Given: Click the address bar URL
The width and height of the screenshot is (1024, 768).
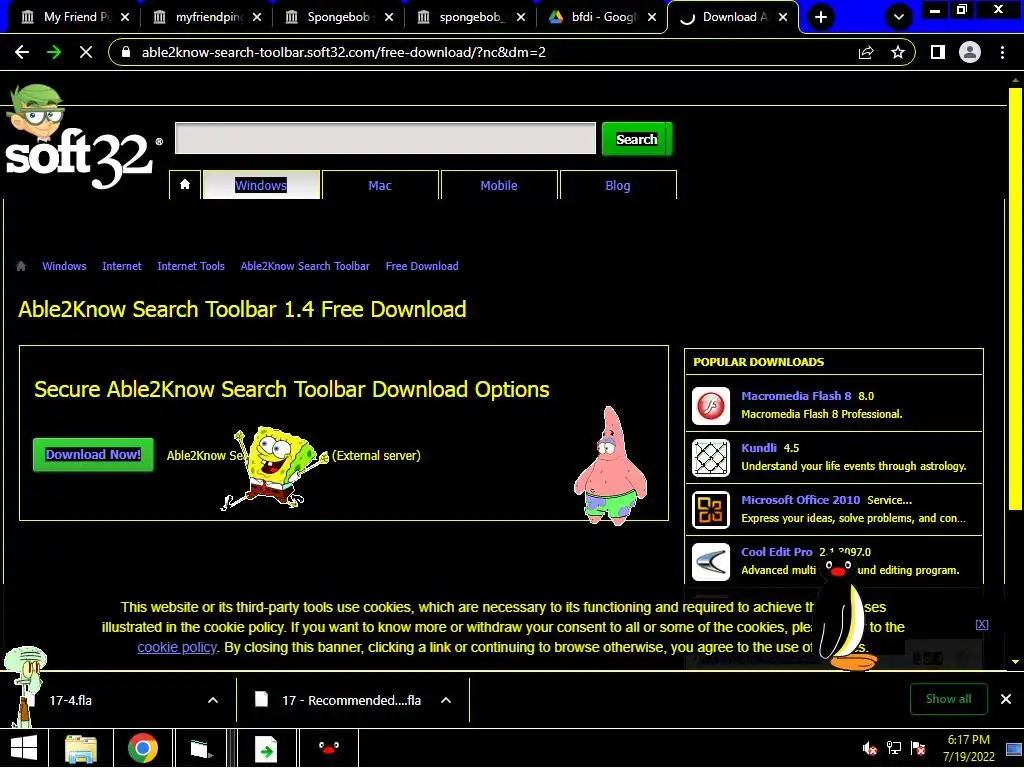Looking at the screenshot, I should (344, 52).
